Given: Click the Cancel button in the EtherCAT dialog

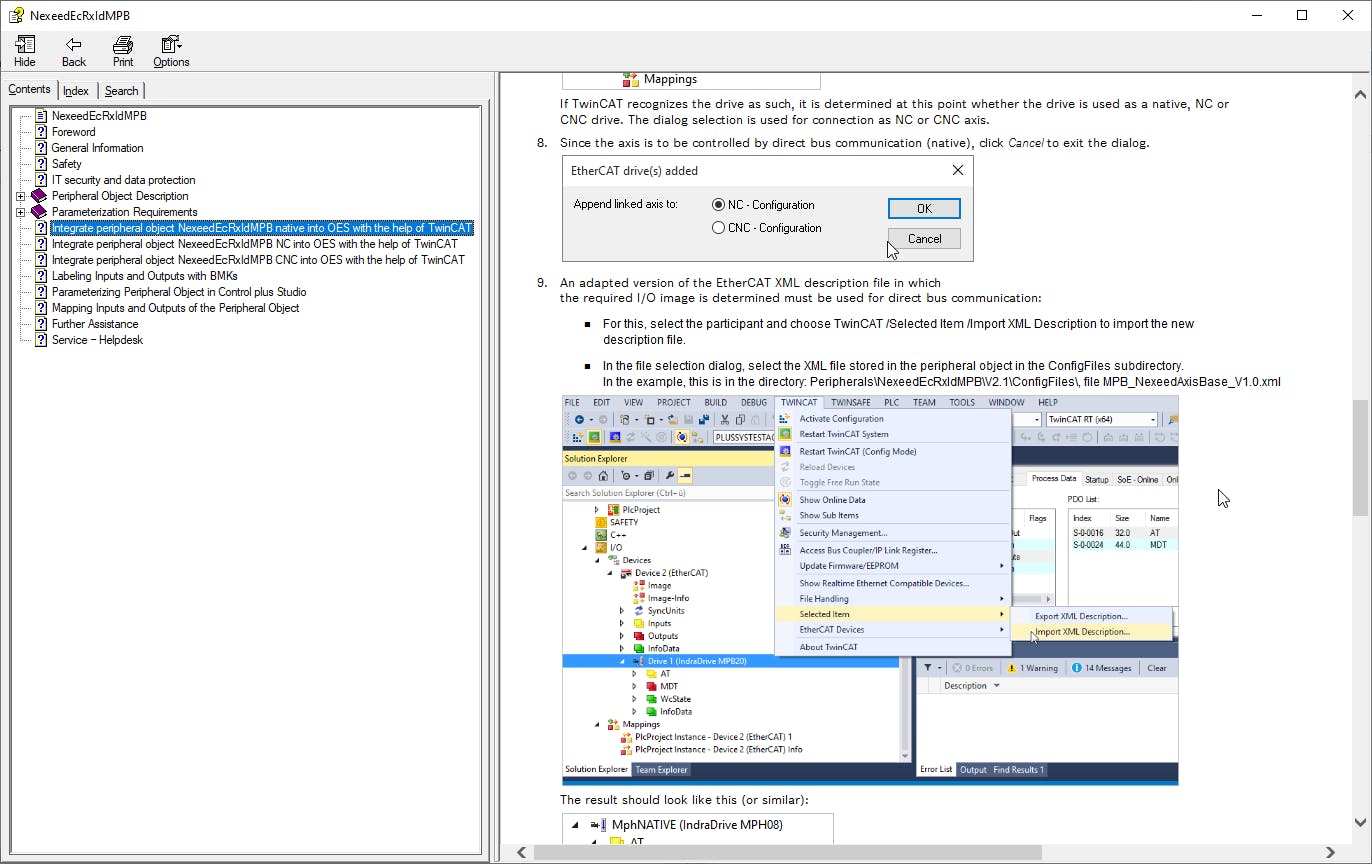Looking at the screenshot, I should [x=924, y=239].
